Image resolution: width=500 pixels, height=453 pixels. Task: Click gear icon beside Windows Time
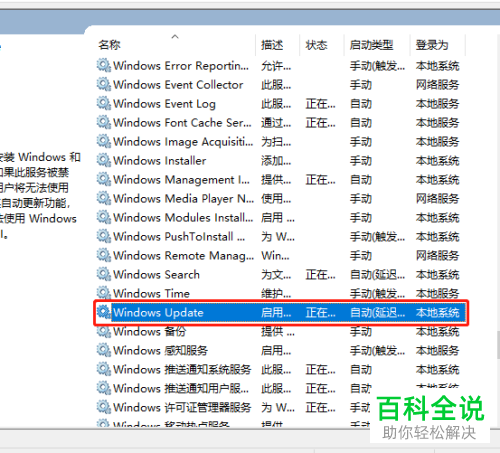click(104, 293)
